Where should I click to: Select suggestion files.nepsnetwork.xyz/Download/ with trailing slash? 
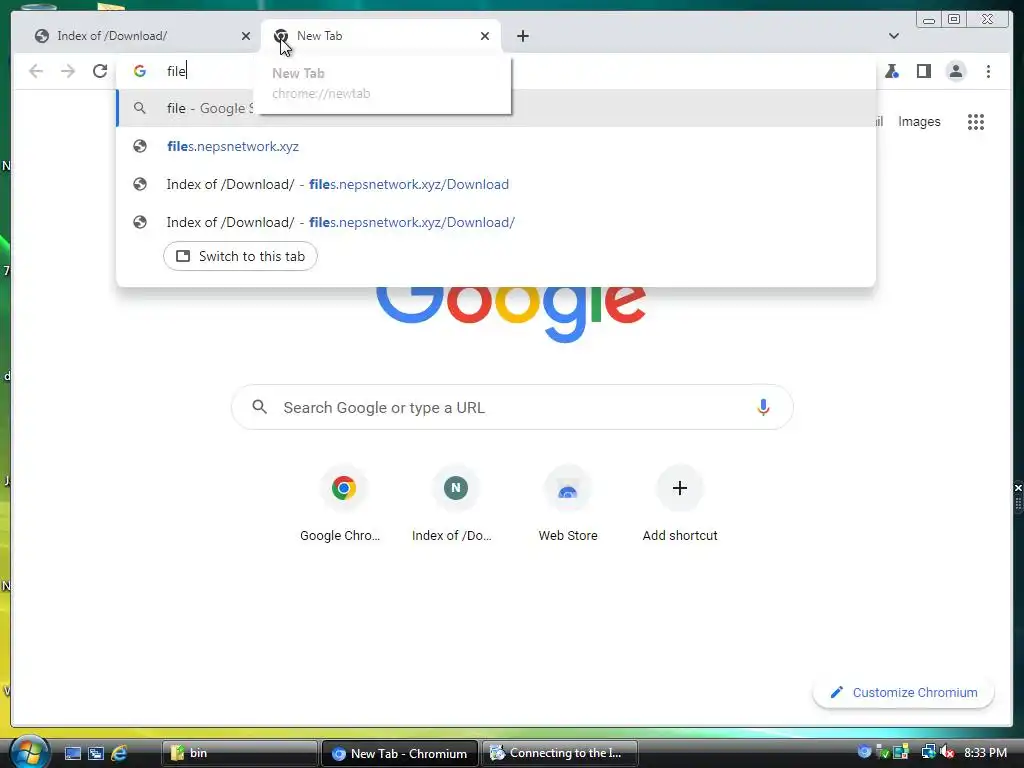tap(496, 222)
